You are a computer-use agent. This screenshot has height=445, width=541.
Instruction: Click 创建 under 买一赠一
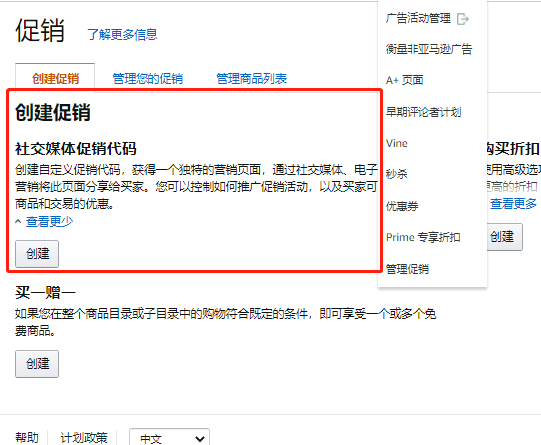coord(37,364)
